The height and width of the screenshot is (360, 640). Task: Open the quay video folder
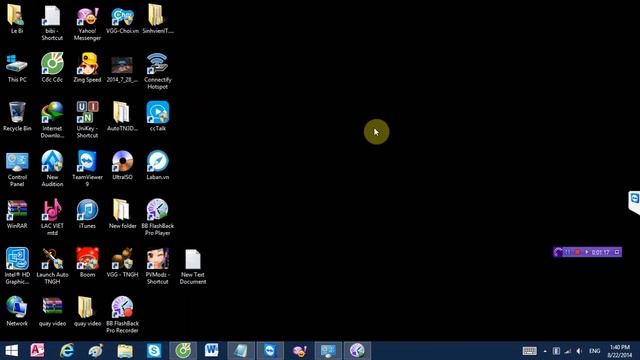[87, 311]
